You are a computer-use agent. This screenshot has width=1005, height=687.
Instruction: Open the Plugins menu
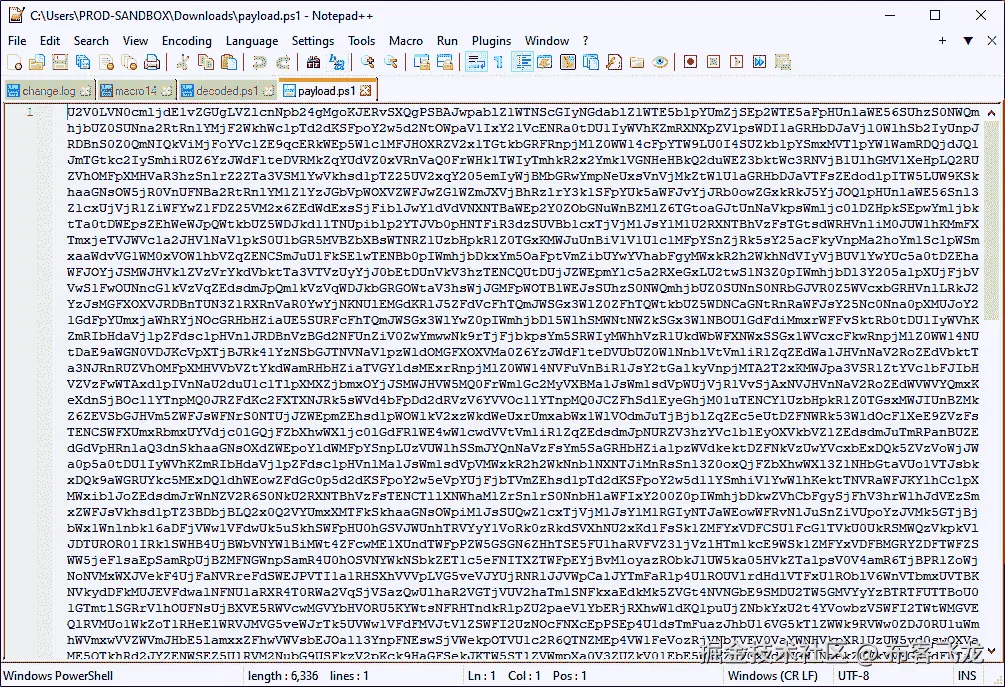tap(492, 40)
